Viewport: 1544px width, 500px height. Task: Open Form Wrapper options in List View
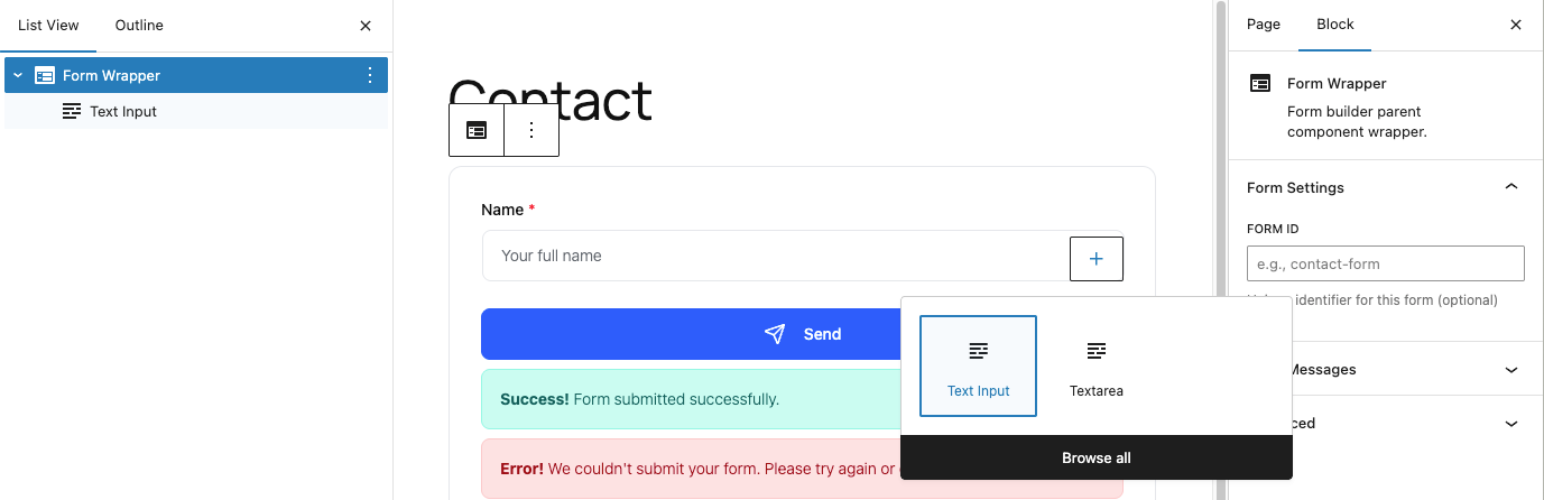point(369,75)
